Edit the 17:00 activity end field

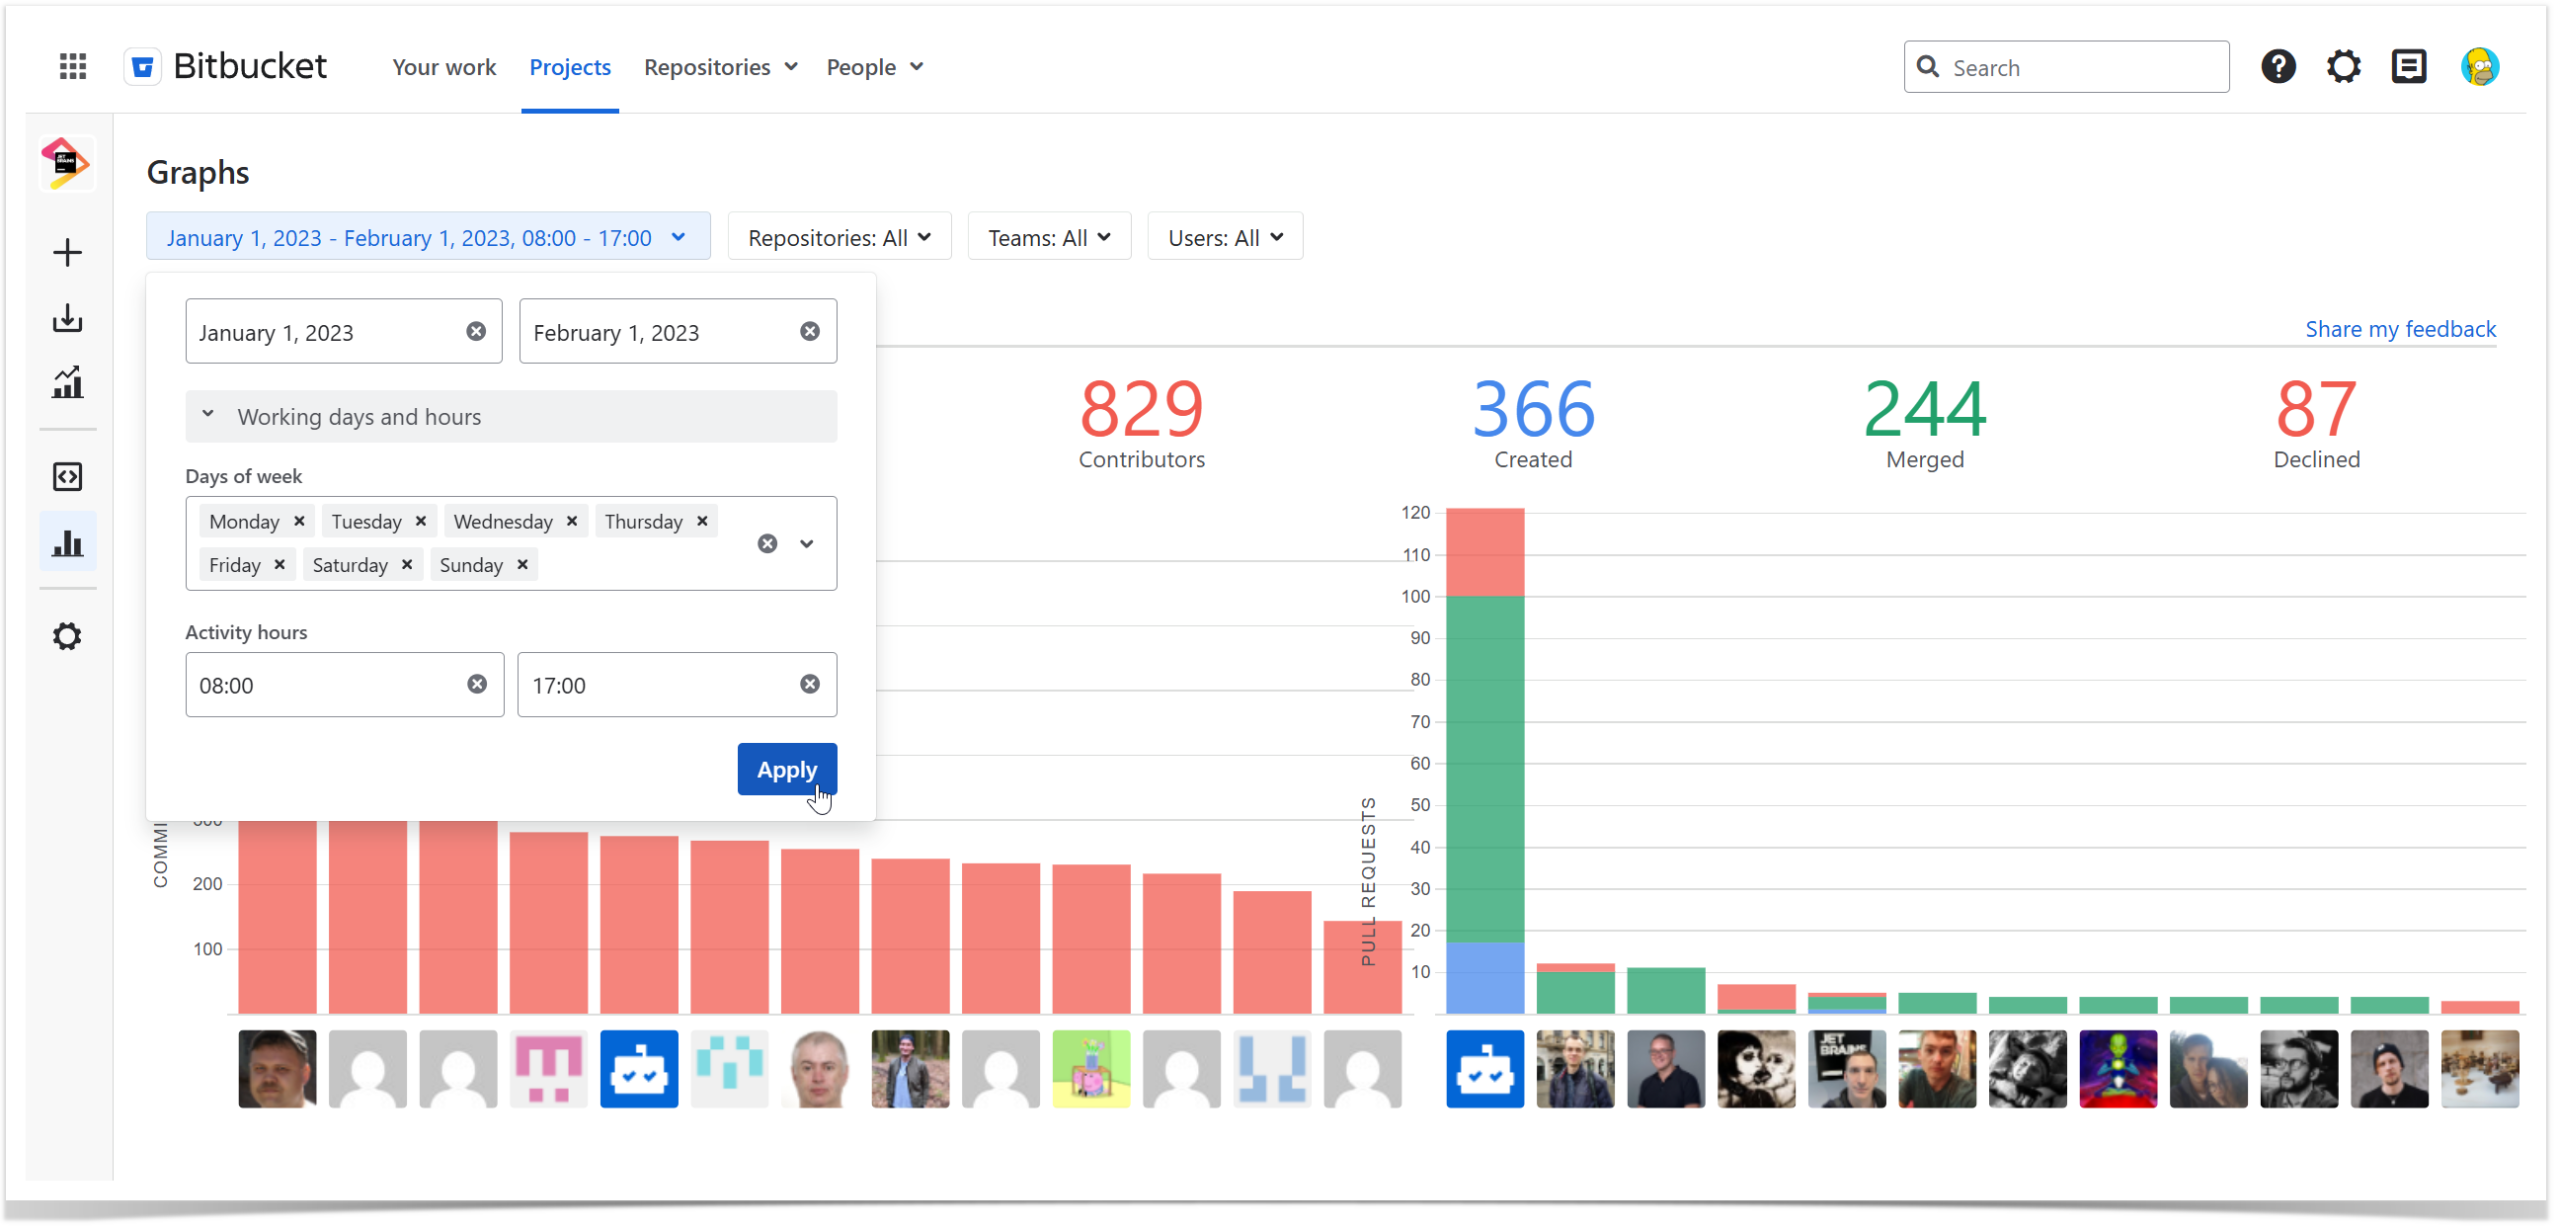[677, 684]
